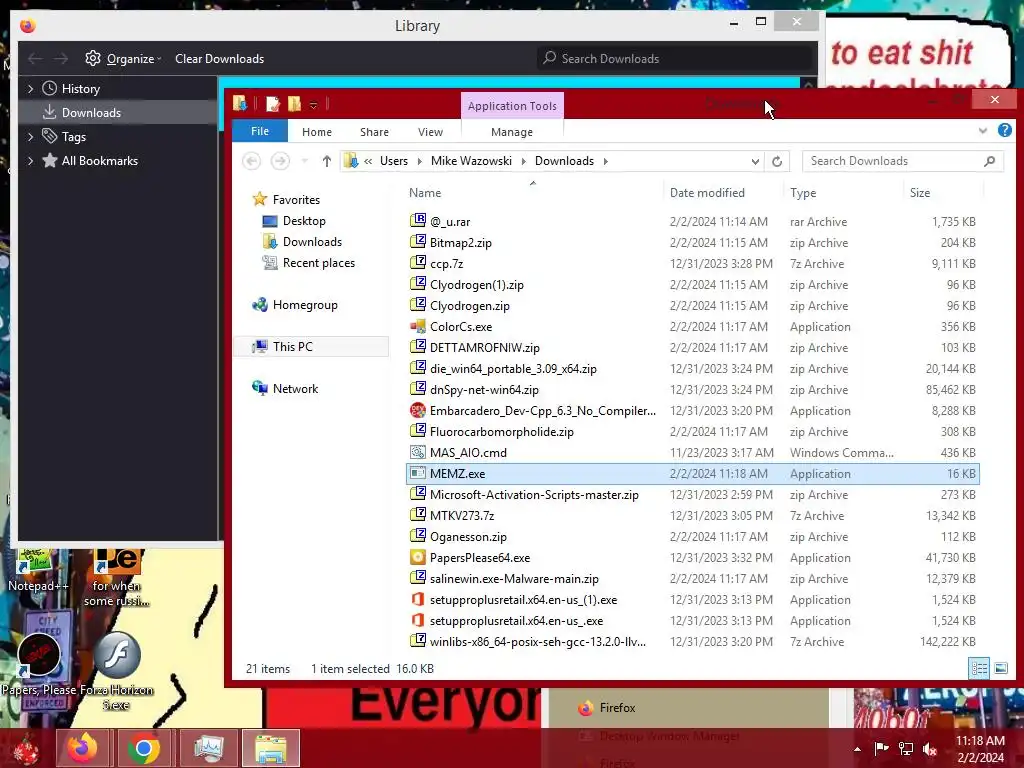Expand the Tags tree in Library
Screen dimensions: 1024x768
pyautogui.click(x=30, y=136)
